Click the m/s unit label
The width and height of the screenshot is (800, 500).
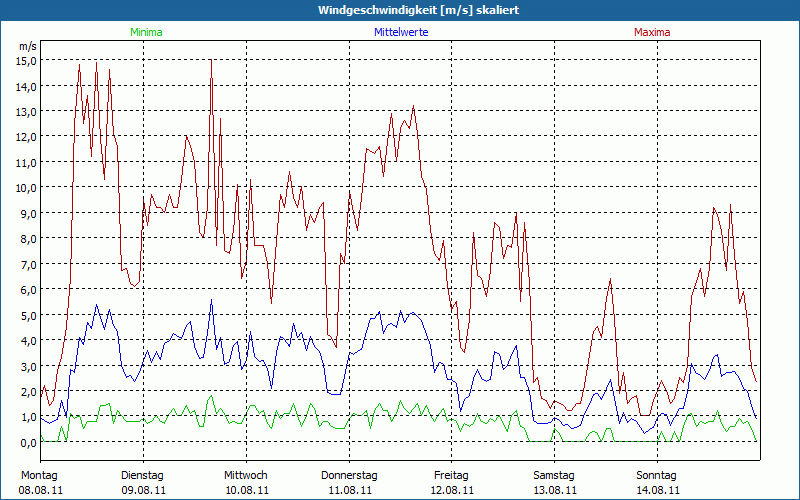tap(28, 46)
